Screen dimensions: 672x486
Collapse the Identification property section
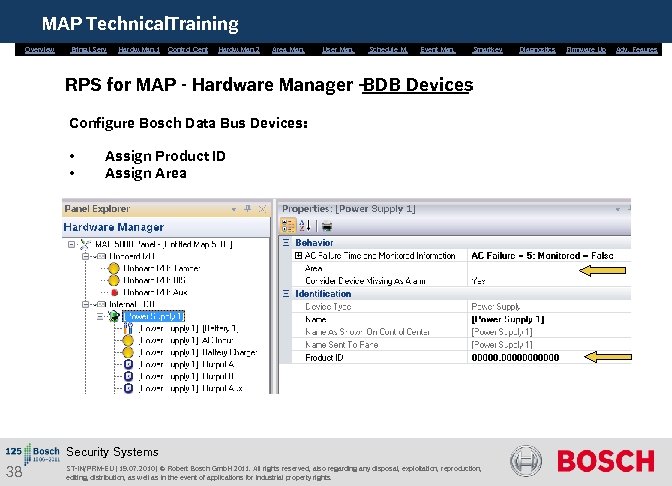pyautogui.click(x=286, y=294)
